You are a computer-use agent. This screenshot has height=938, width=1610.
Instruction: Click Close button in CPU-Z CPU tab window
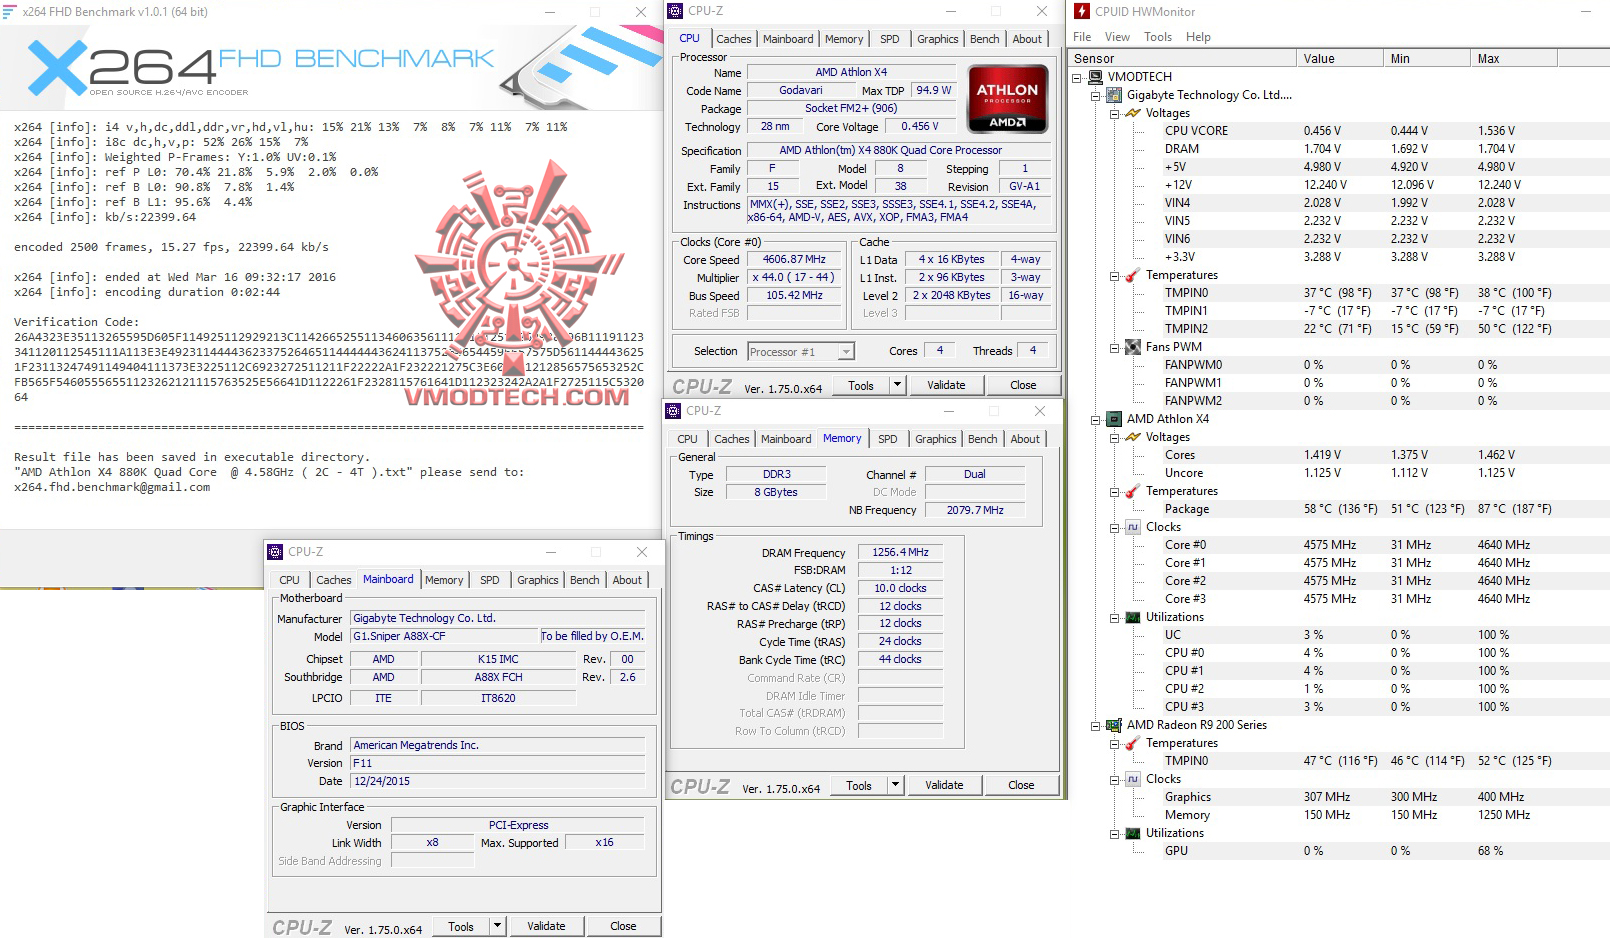(1023, 385)
